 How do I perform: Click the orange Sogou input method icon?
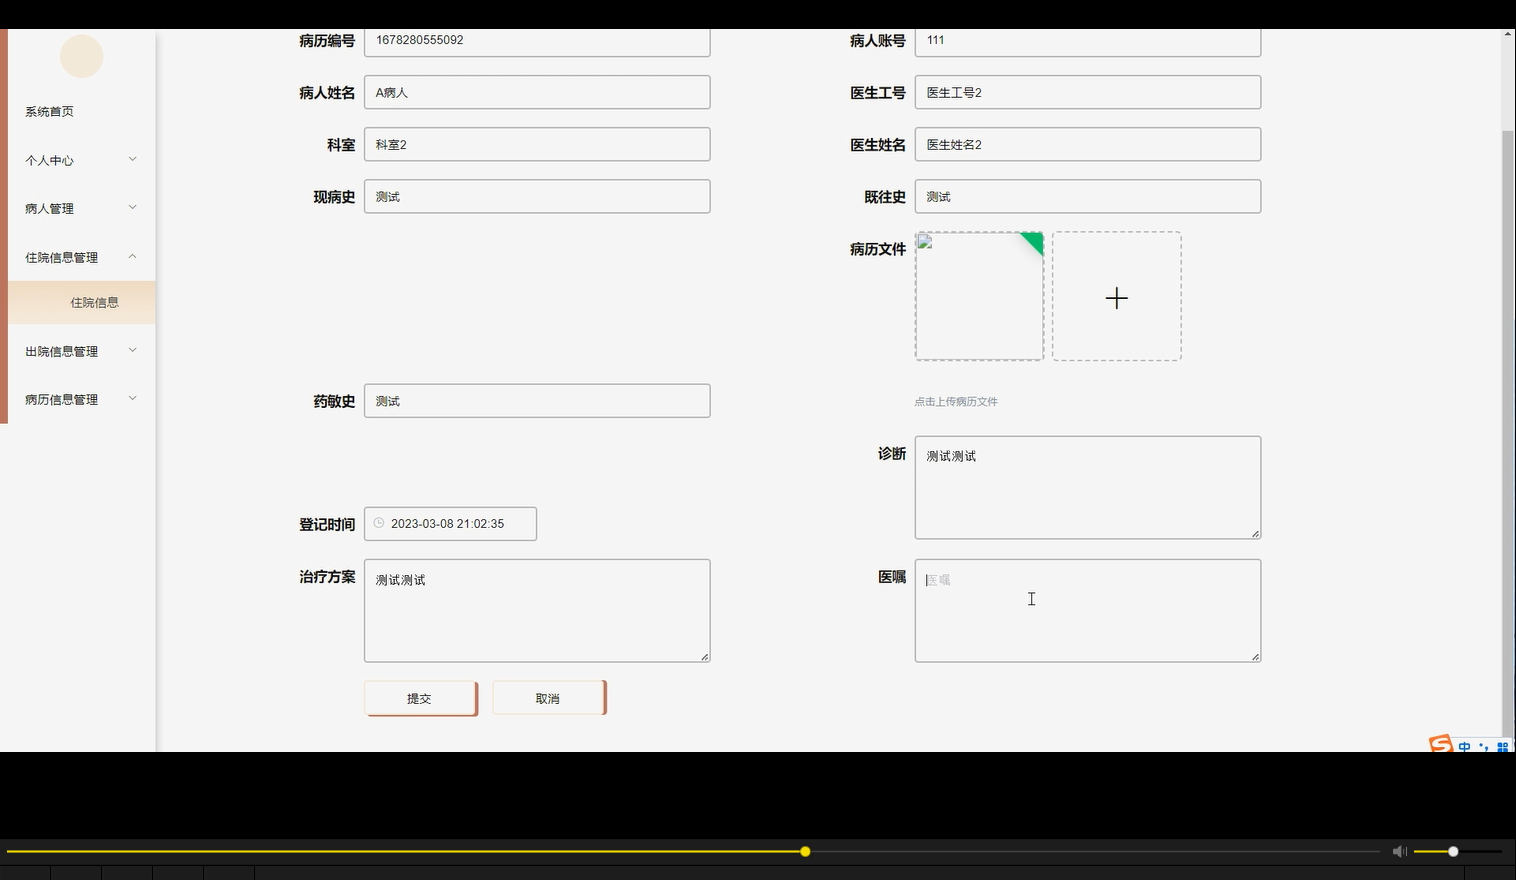click(x=1439, y=745)
